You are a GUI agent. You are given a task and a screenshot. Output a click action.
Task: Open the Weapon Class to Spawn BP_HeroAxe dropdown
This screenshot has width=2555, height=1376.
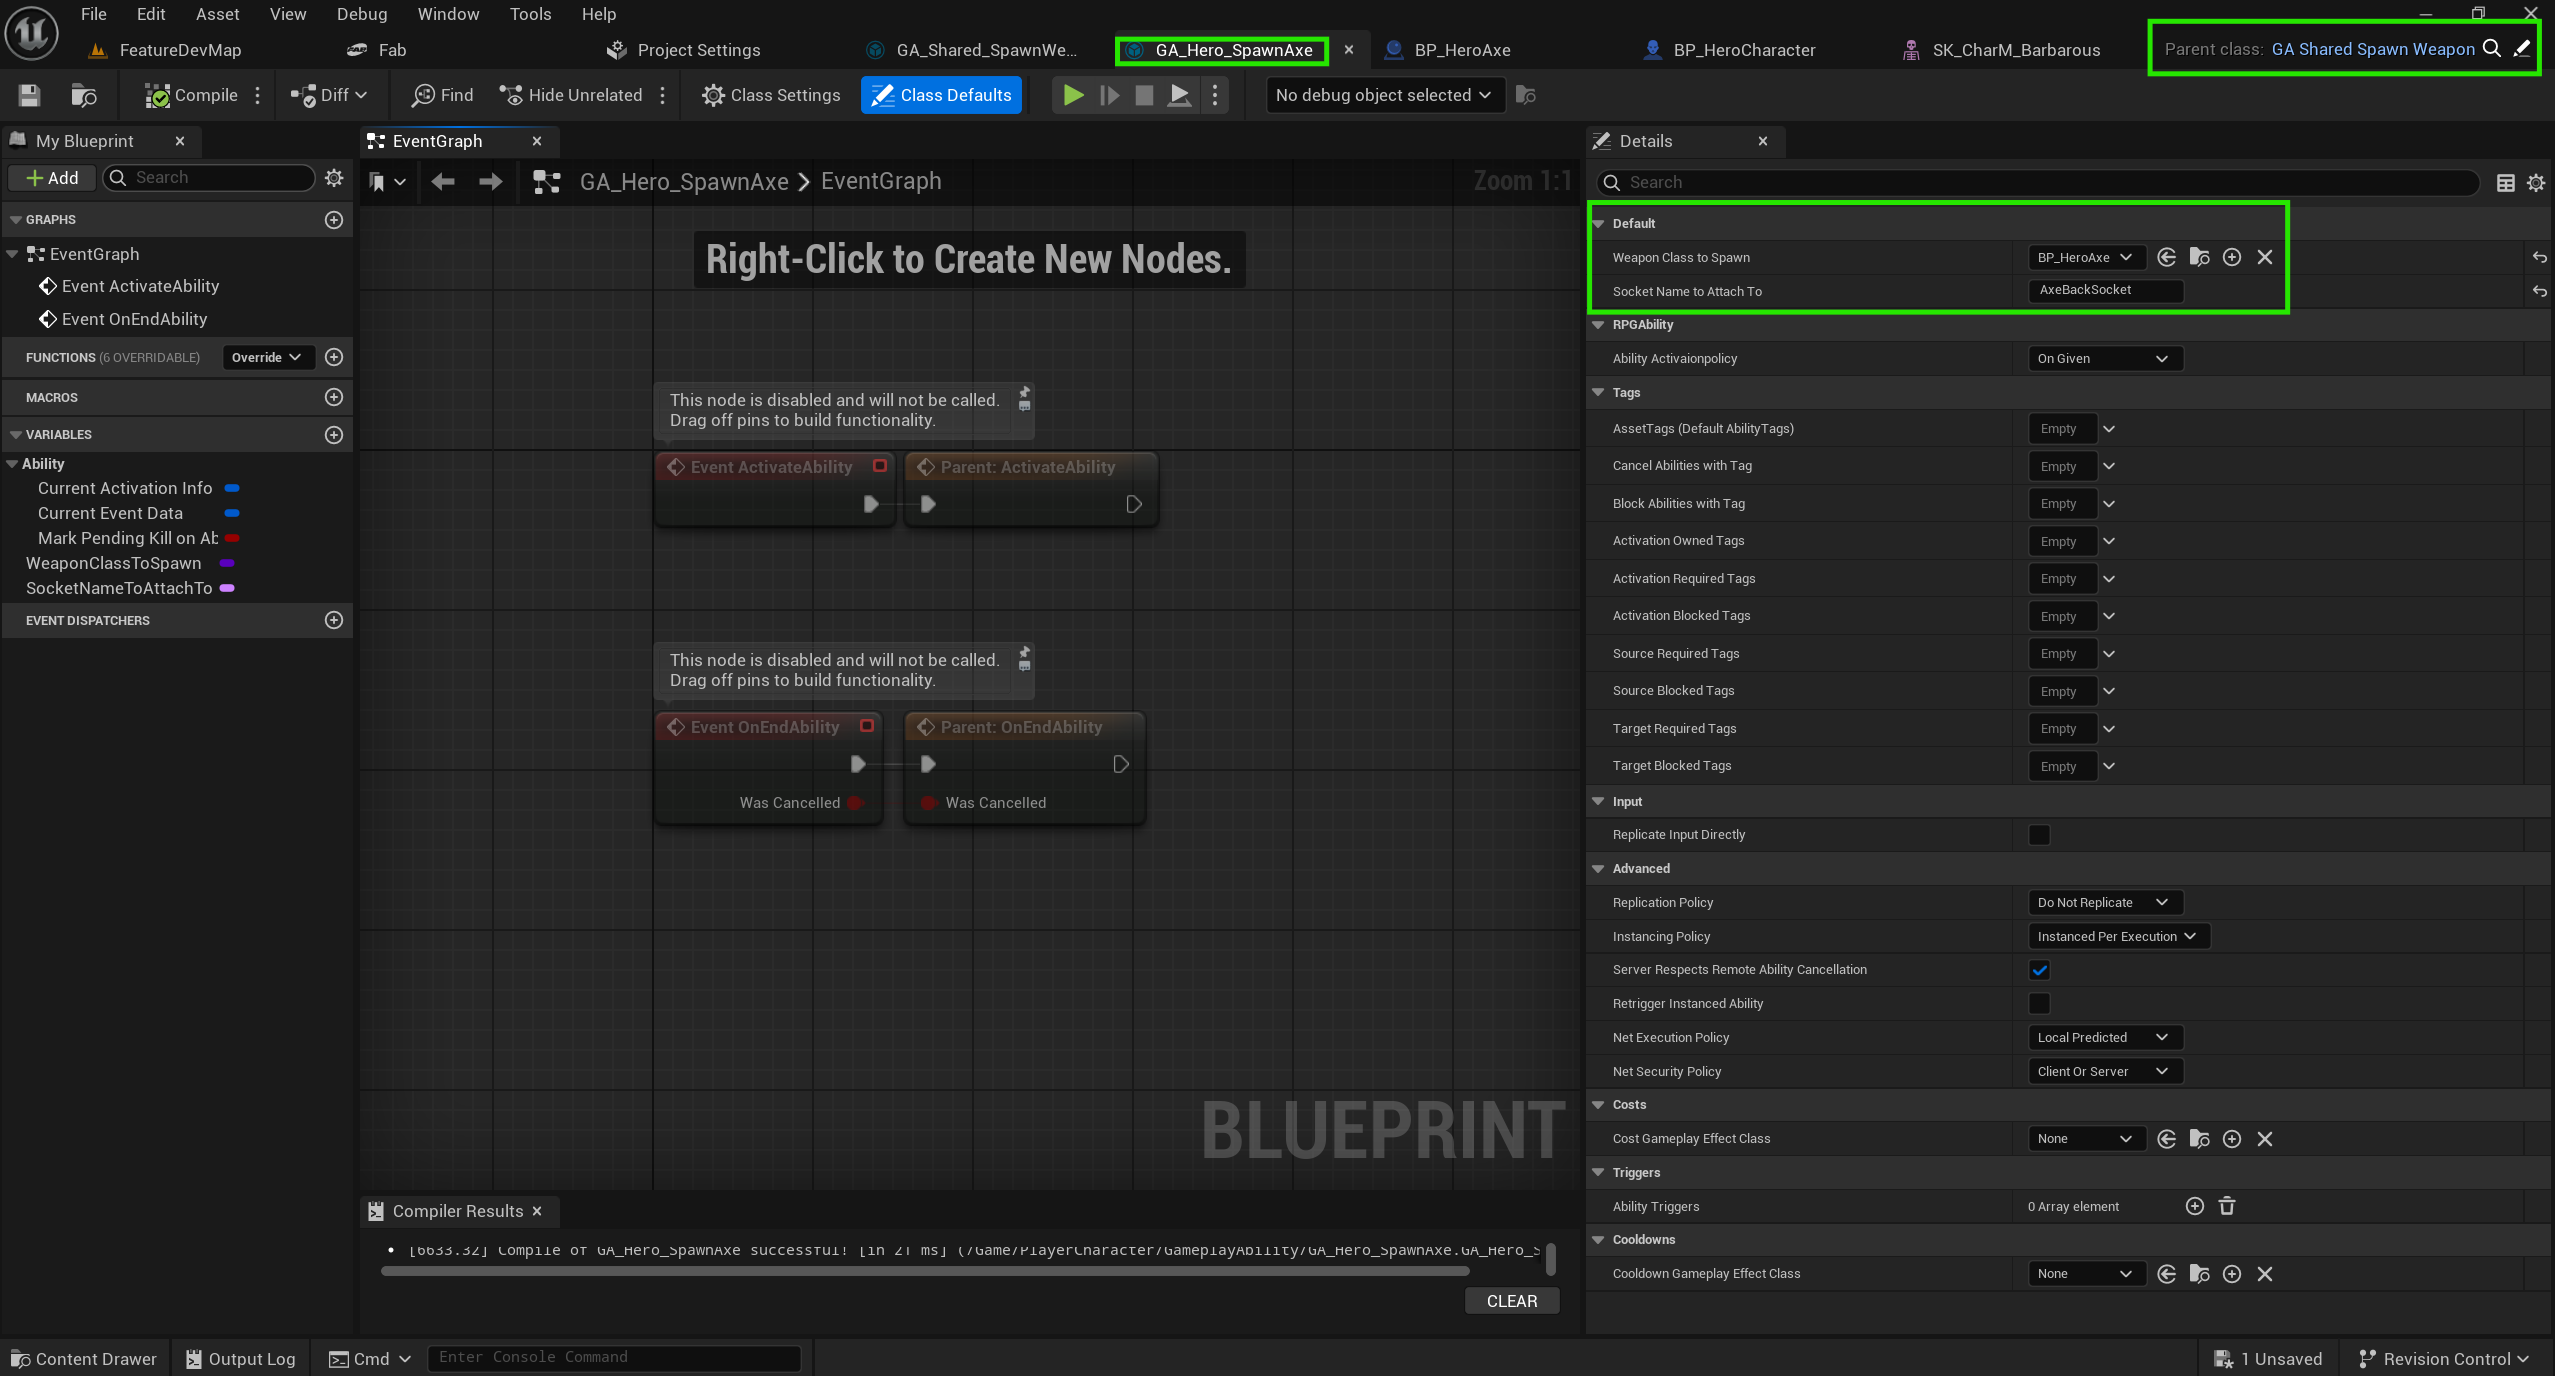2086,258
